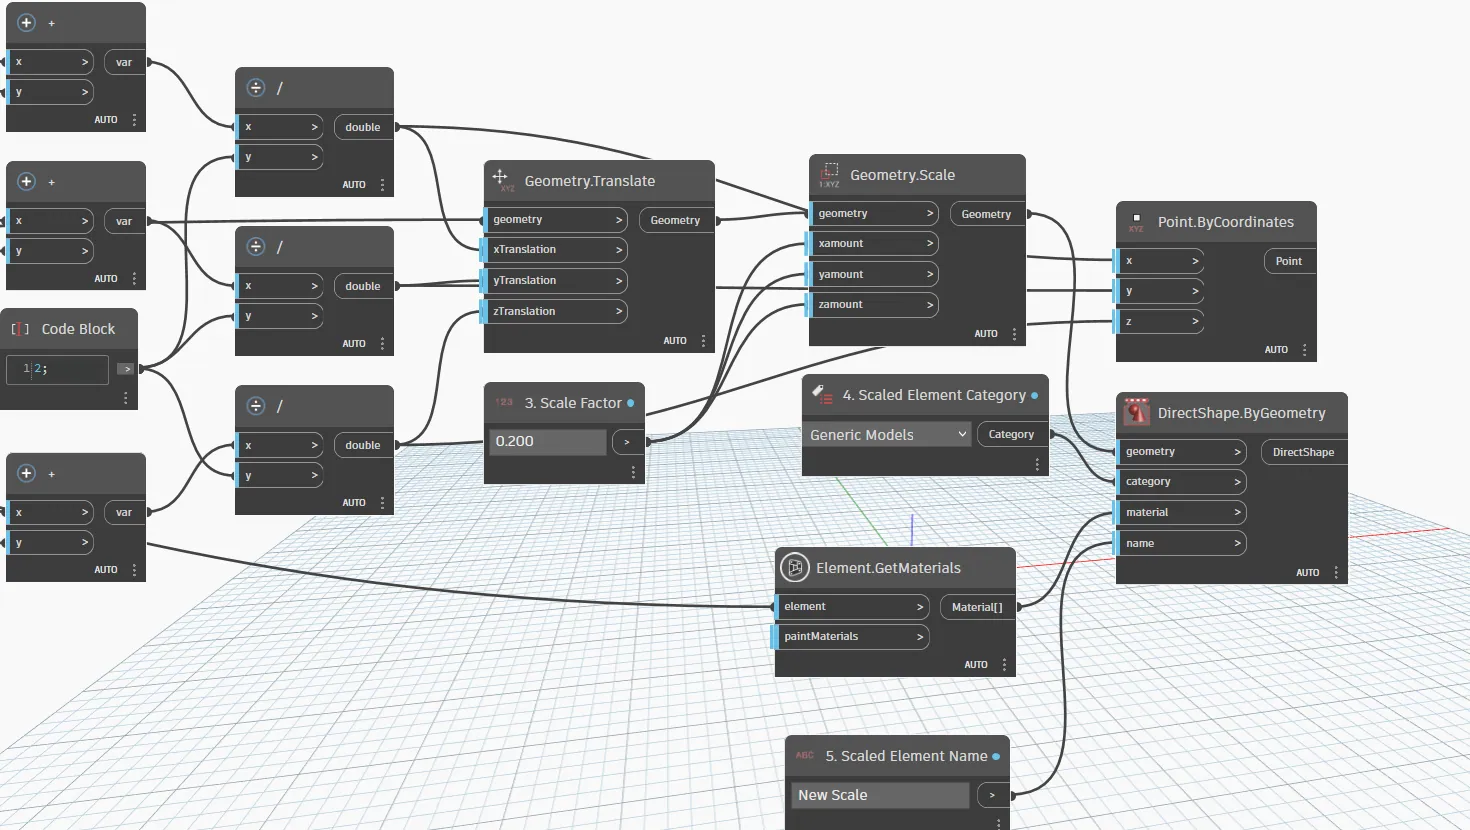Click the Code Block bracket icon
The height and width of the screenshot is (830, 1470).
(20, 329)
